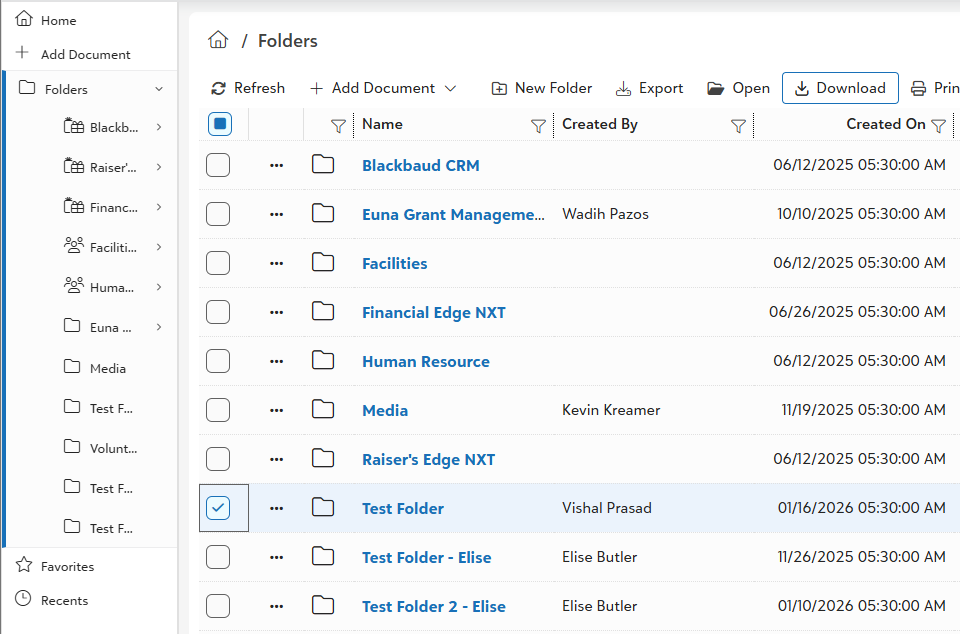The image size is (960, 634).
Task: Toggle the select-all header checkbox
Action: (x=220, y=124)
